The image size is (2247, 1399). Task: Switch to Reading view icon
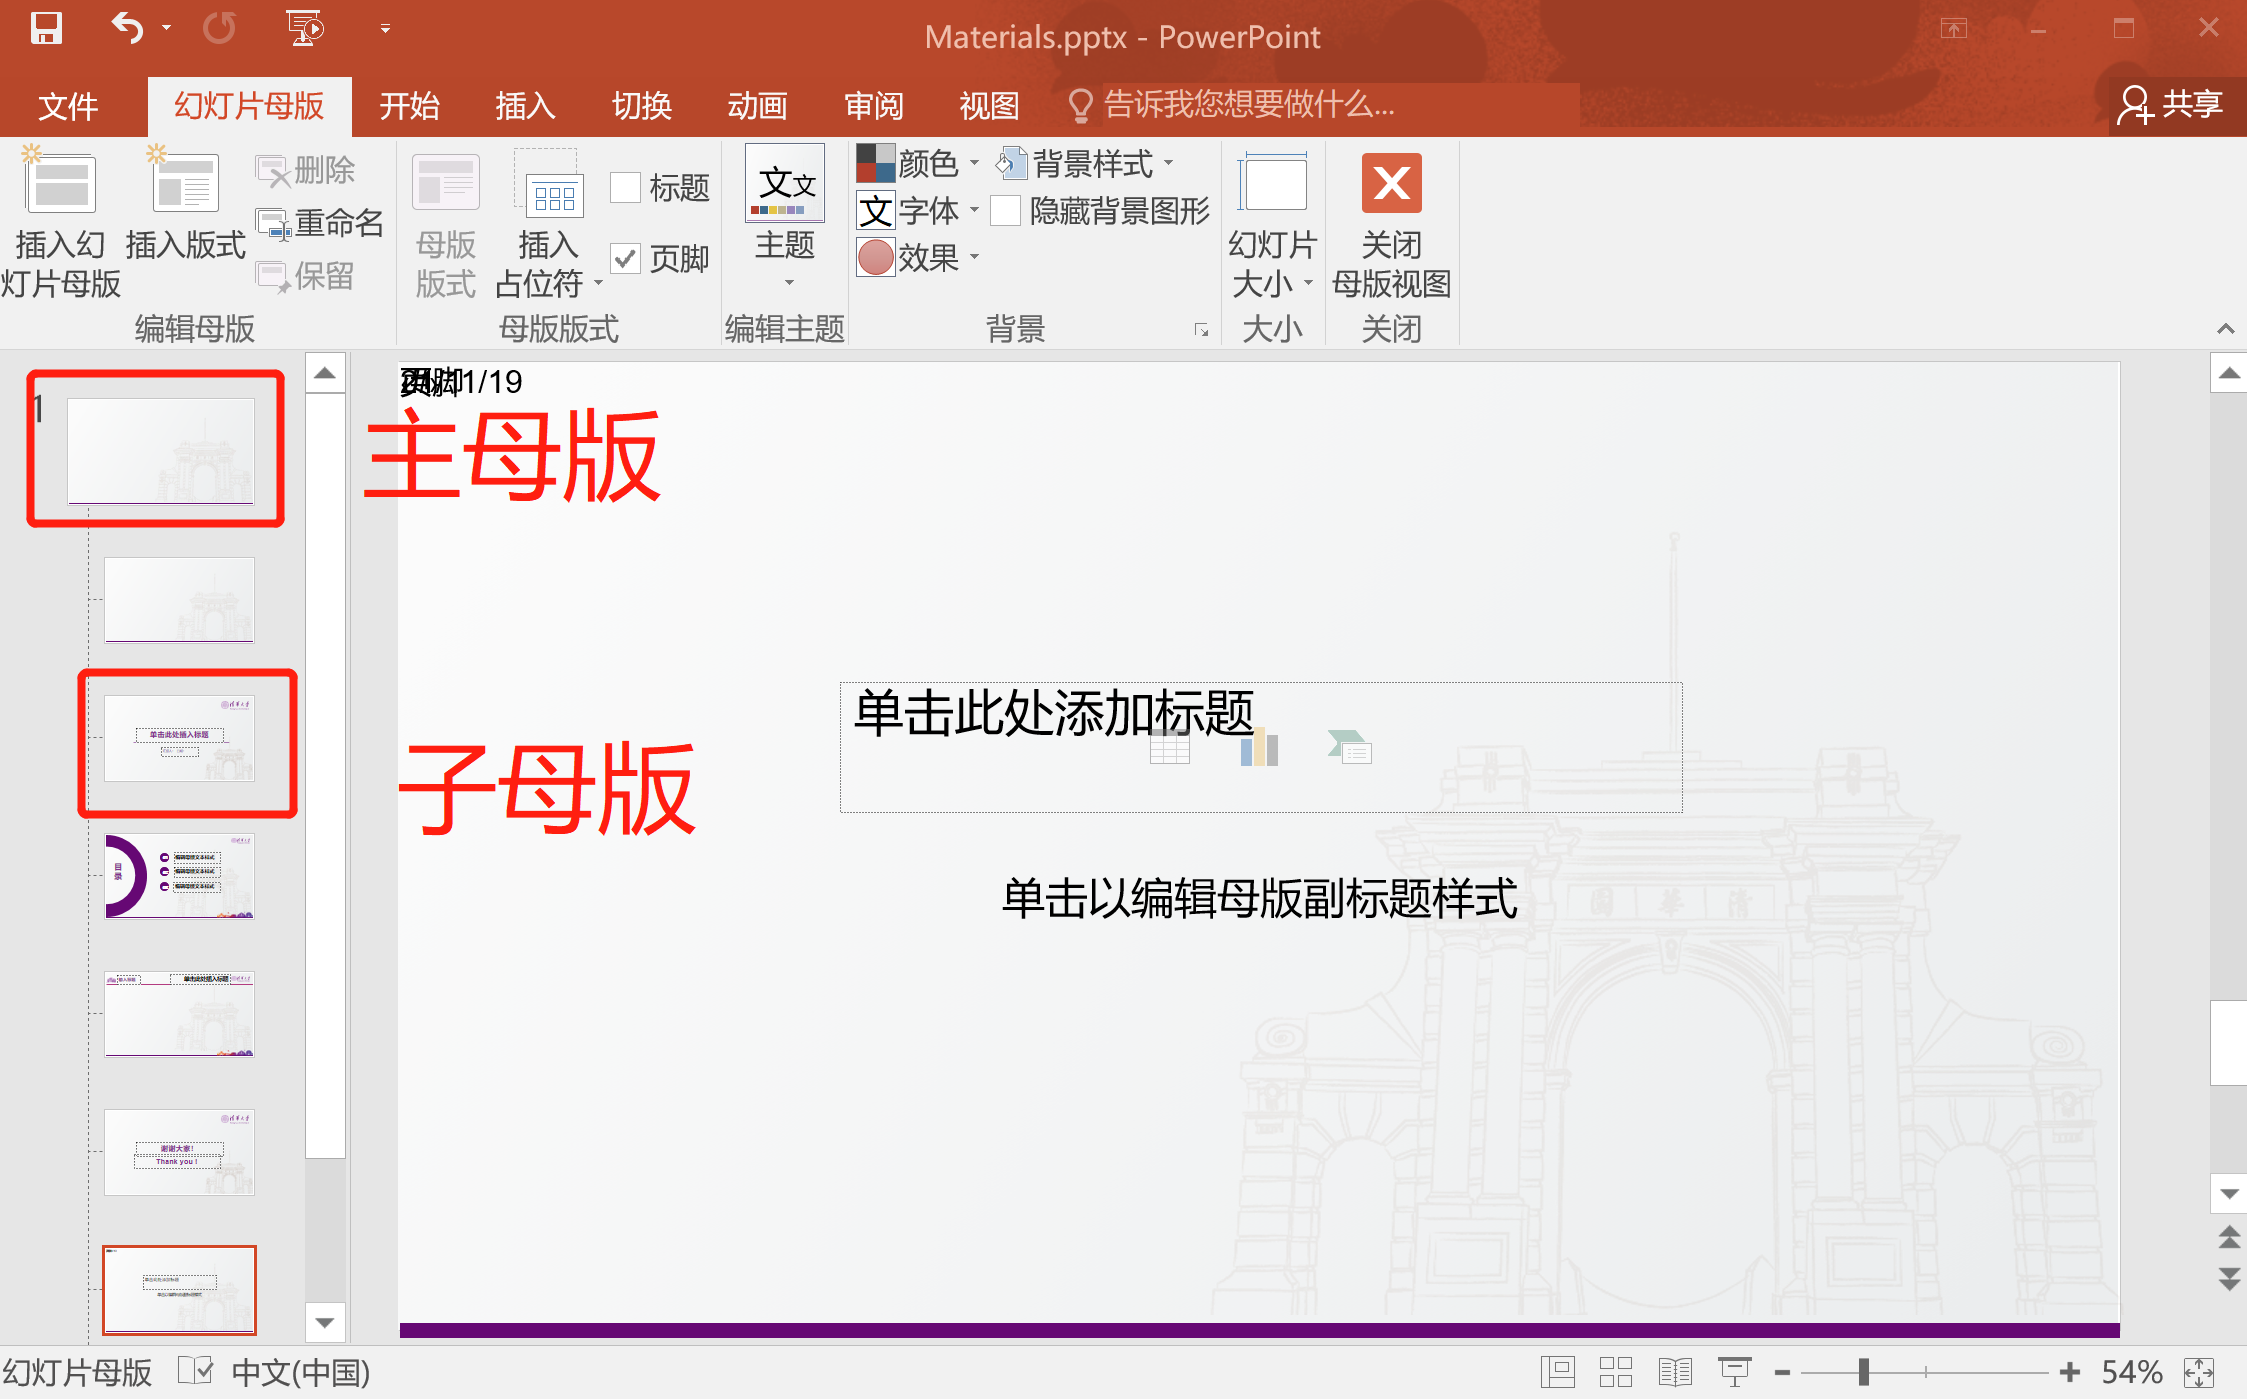(x=1675, y=1372)
